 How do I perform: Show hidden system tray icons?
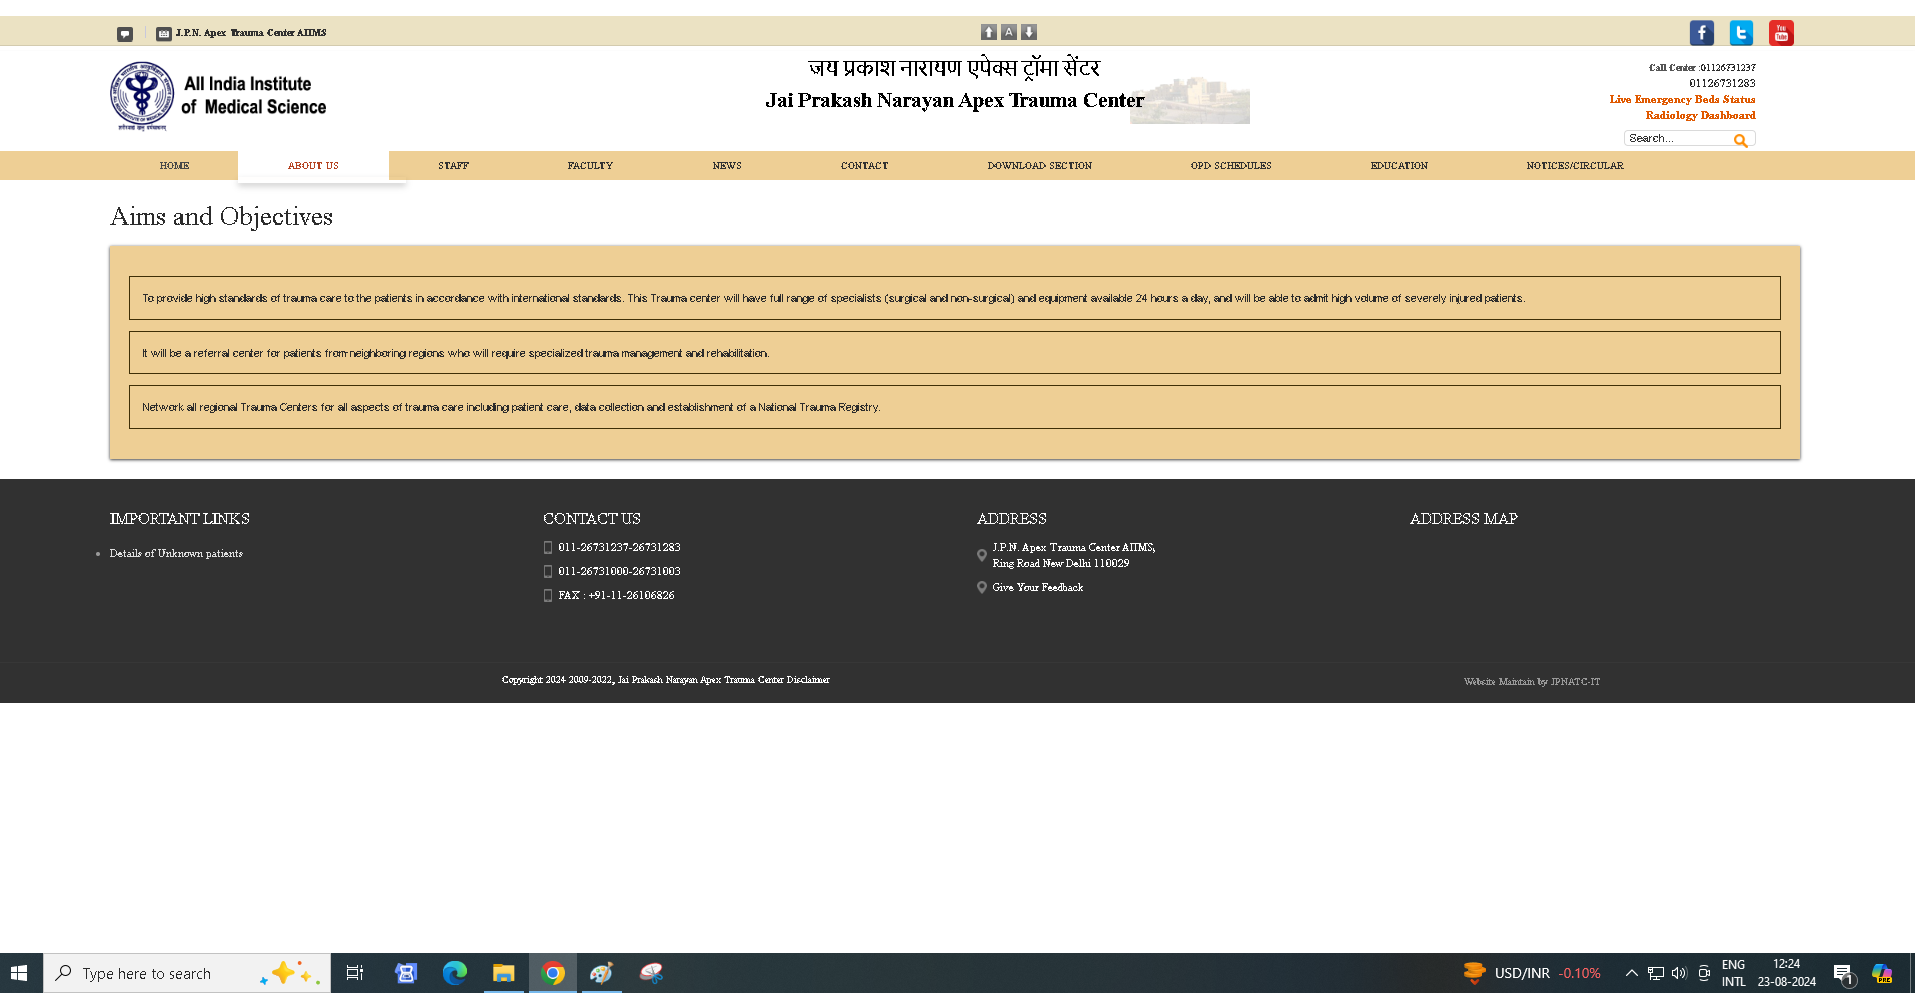tap(1632, 973)
